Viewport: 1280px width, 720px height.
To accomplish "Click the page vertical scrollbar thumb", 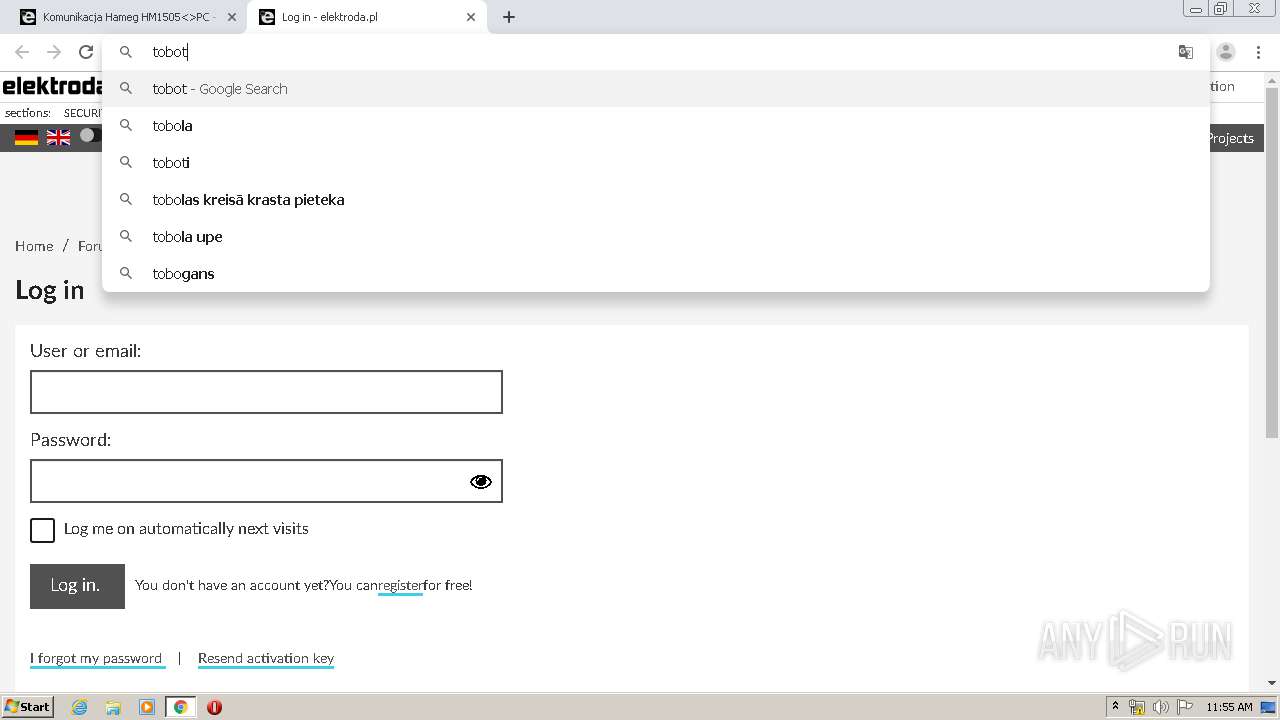I will 1272,262.
